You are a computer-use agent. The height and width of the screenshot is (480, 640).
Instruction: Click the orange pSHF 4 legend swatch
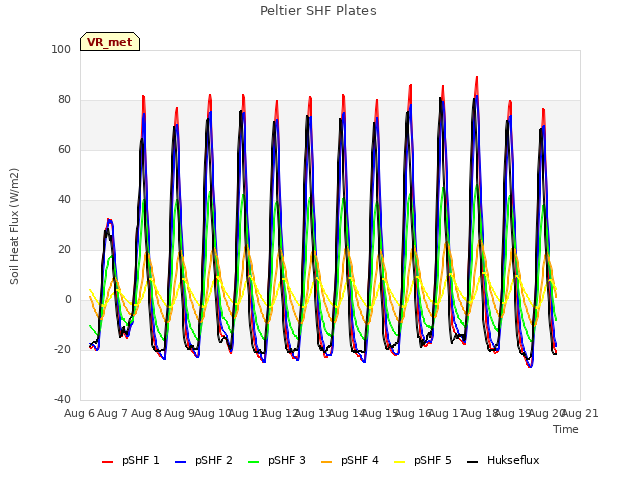pyautogui.click(x=327, y=462)
